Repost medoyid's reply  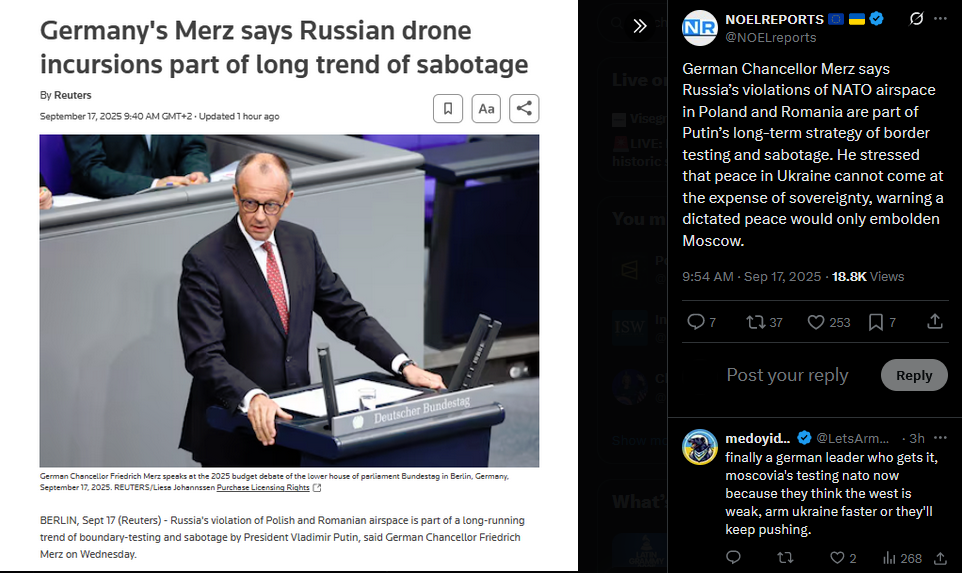(785, 558)
